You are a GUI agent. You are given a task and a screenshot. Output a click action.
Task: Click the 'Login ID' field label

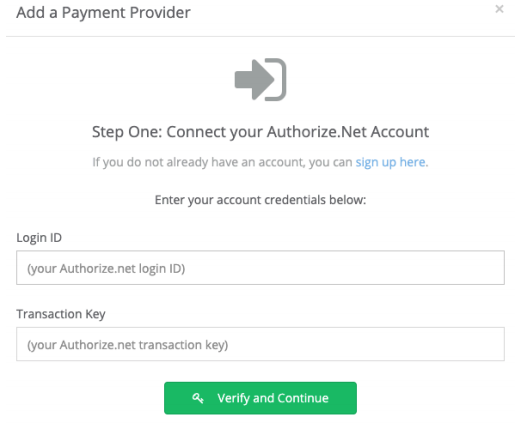coord(39,238)
